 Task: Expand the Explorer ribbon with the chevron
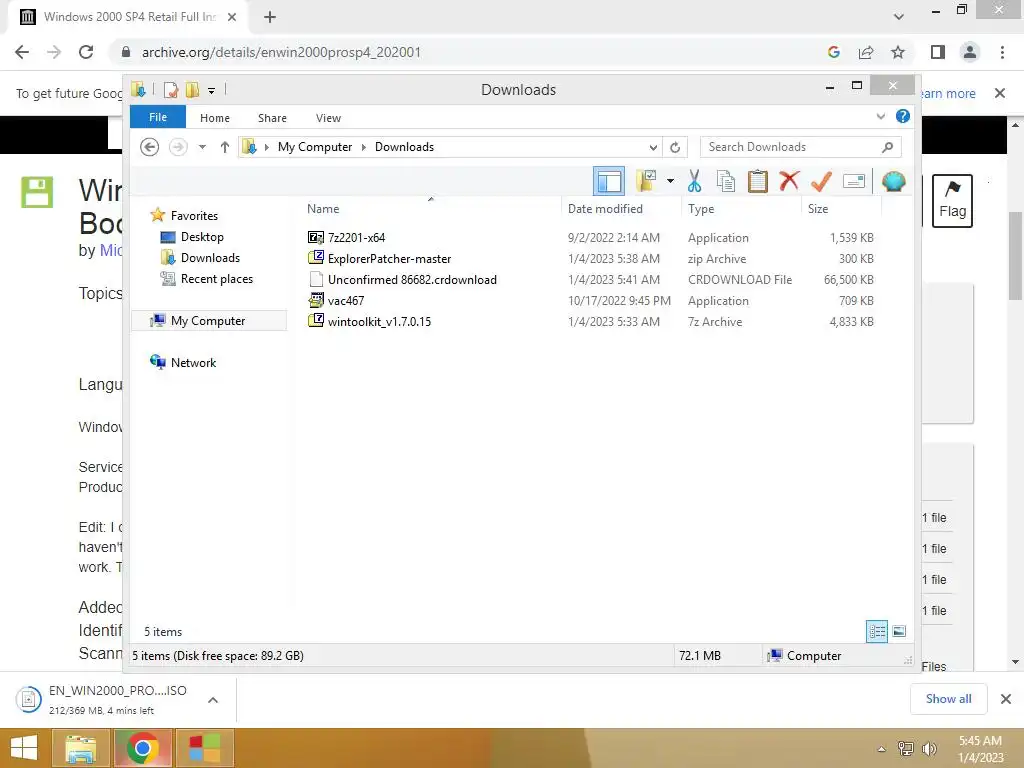click(x=880, y=116)
